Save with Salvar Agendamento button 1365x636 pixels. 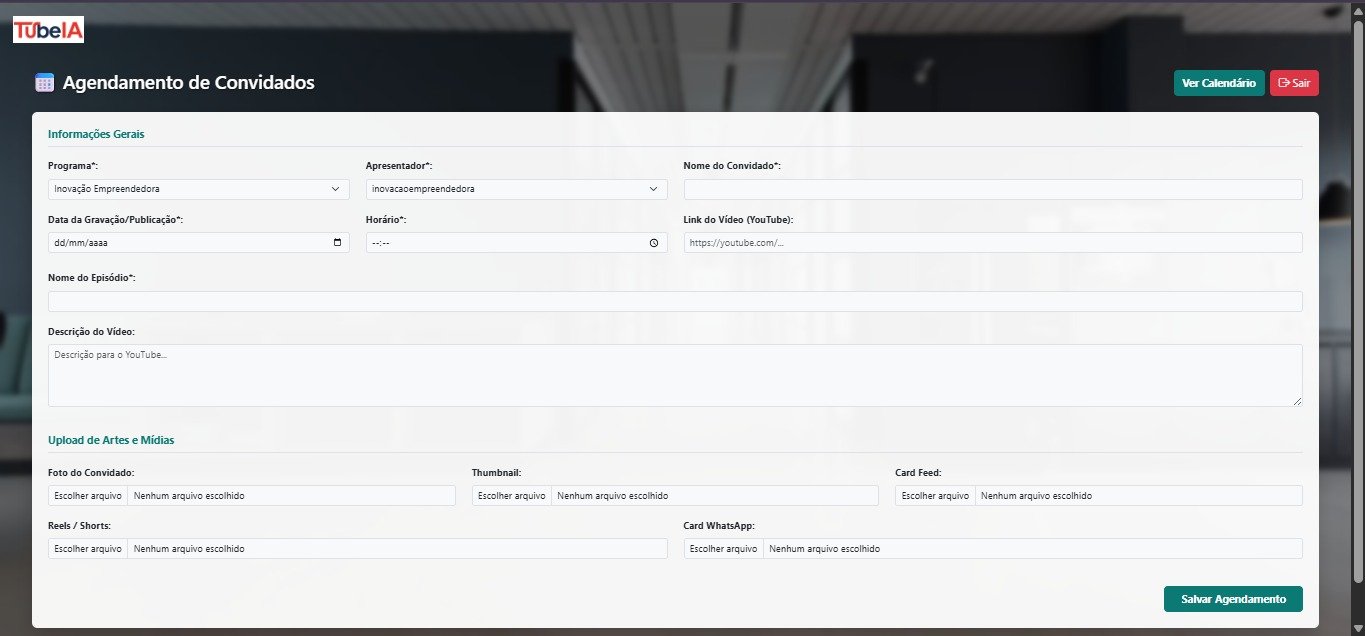[x=1233, y=599]
